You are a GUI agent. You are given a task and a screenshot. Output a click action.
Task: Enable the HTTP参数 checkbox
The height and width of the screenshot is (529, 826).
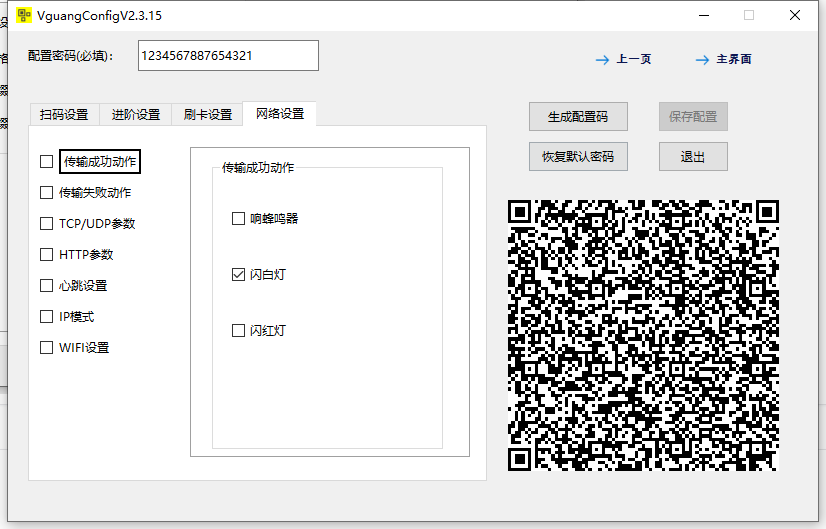46,255
